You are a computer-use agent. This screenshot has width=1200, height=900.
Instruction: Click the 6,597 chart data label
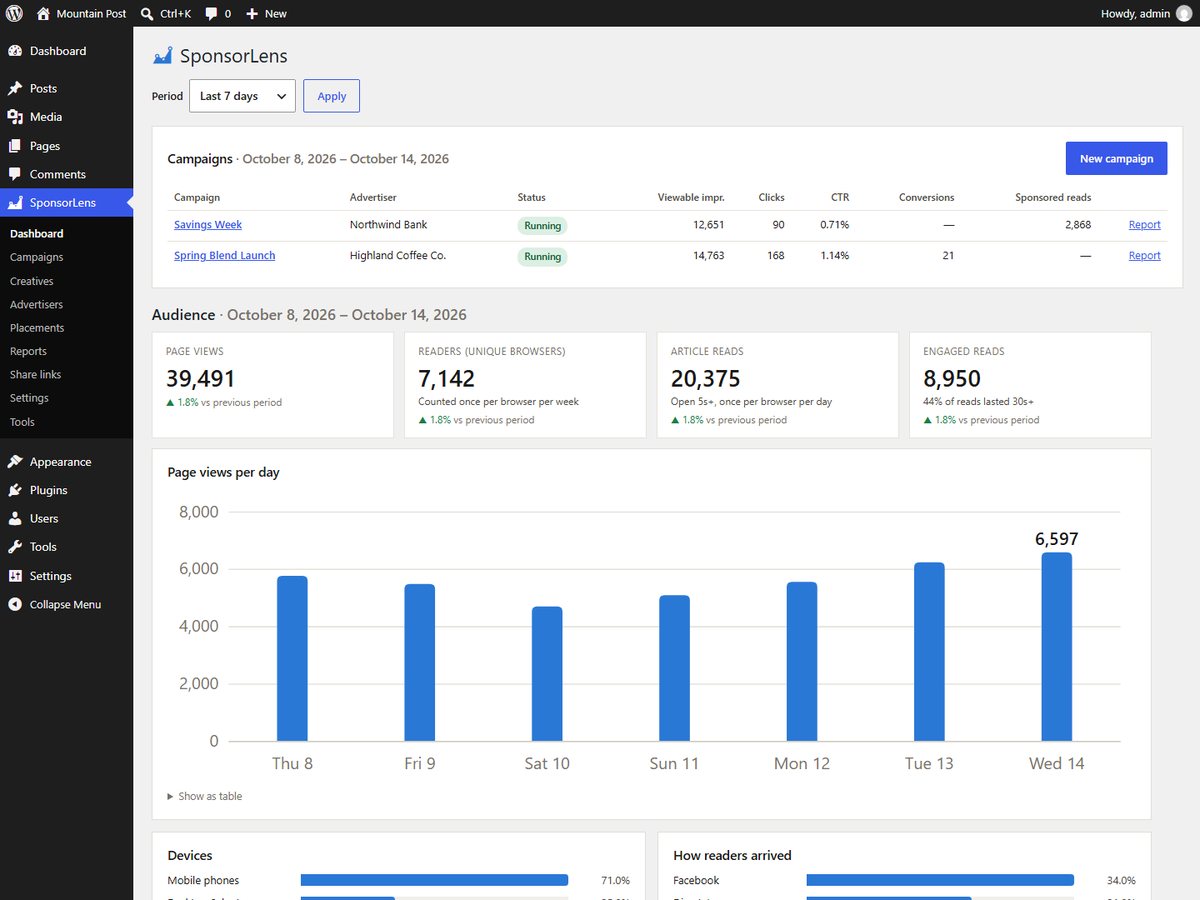1057,539
